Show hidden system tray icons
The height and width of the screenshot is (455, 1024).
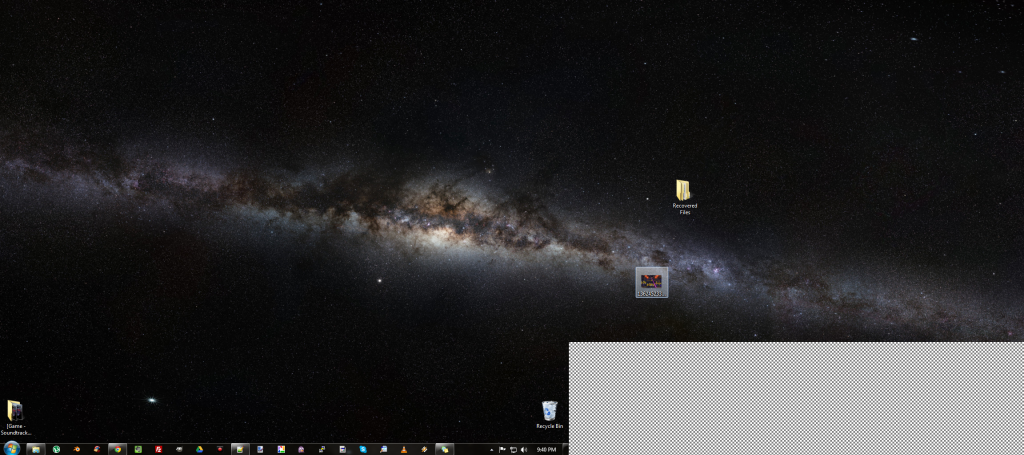492,450
